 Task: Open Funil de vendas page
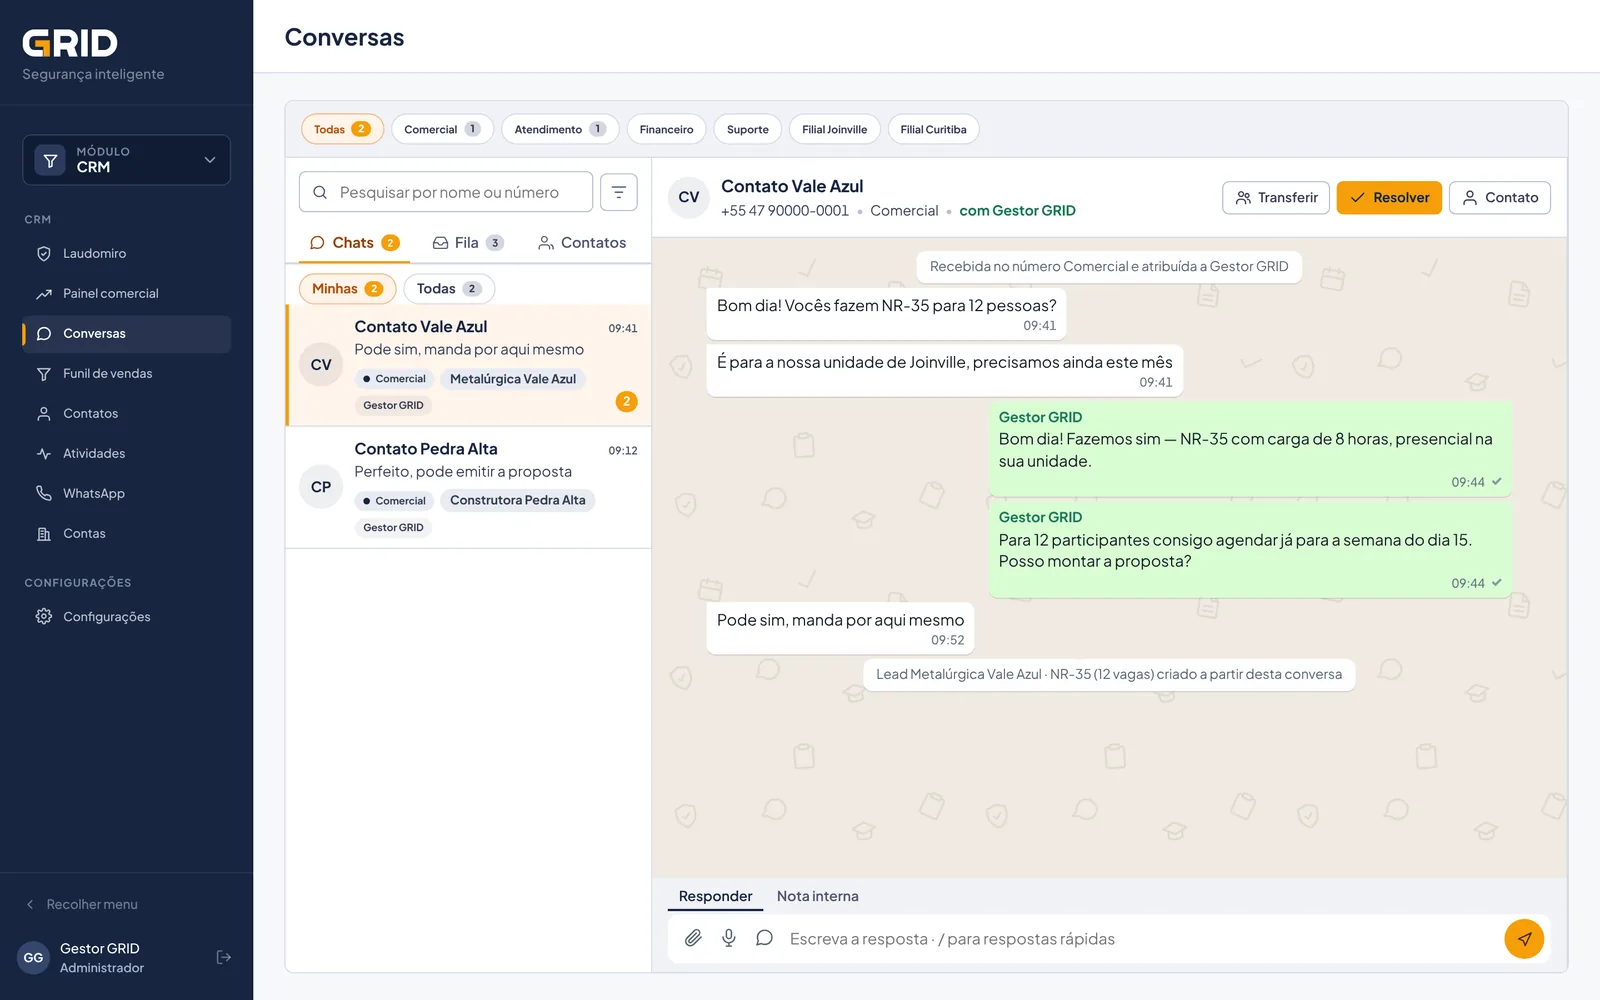126,374
